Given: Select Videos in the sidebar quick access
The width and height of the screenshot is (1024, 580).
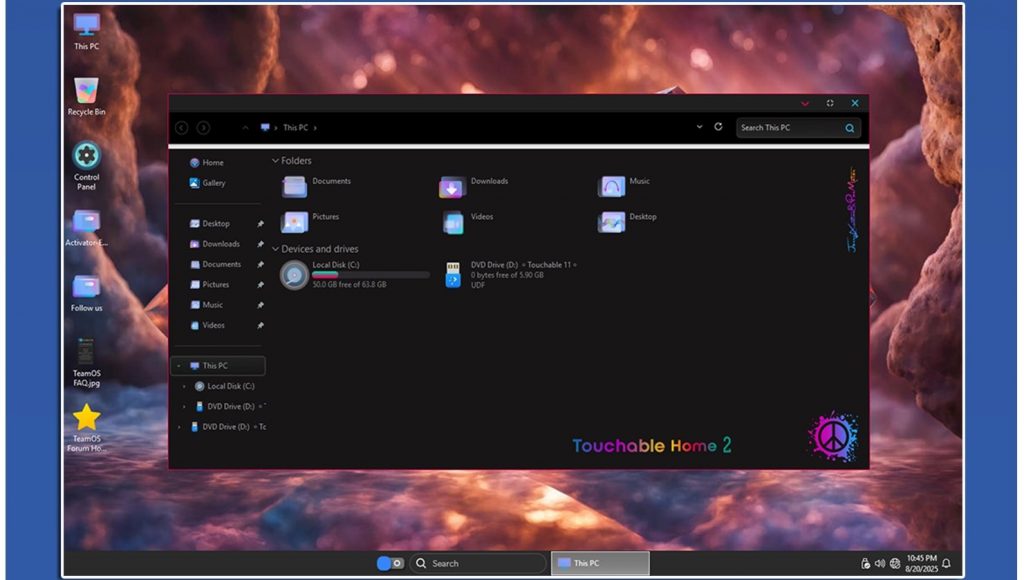Looking at the screenshot, I should 206,325.
